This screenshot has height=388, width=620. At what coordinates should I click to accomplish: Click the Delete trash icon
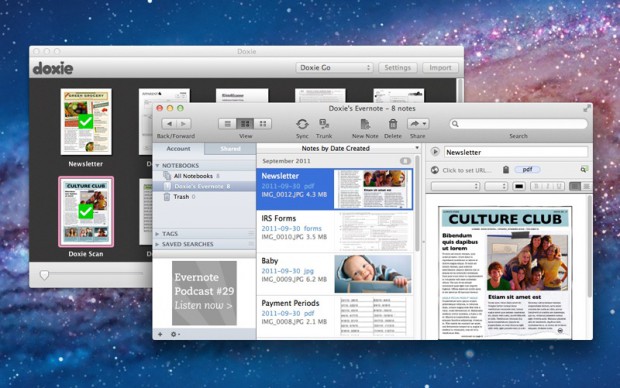pos(393,124)
